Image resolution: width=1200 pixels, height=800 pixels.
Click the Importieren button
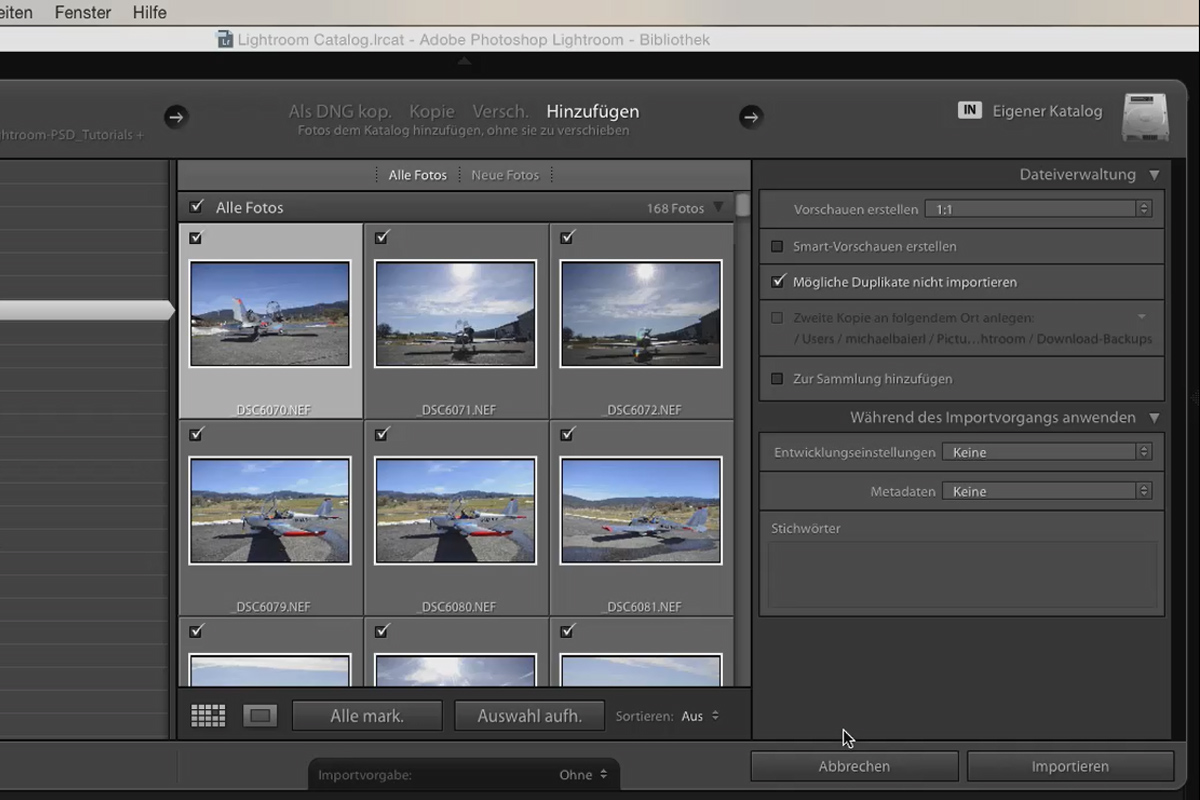1070,767
